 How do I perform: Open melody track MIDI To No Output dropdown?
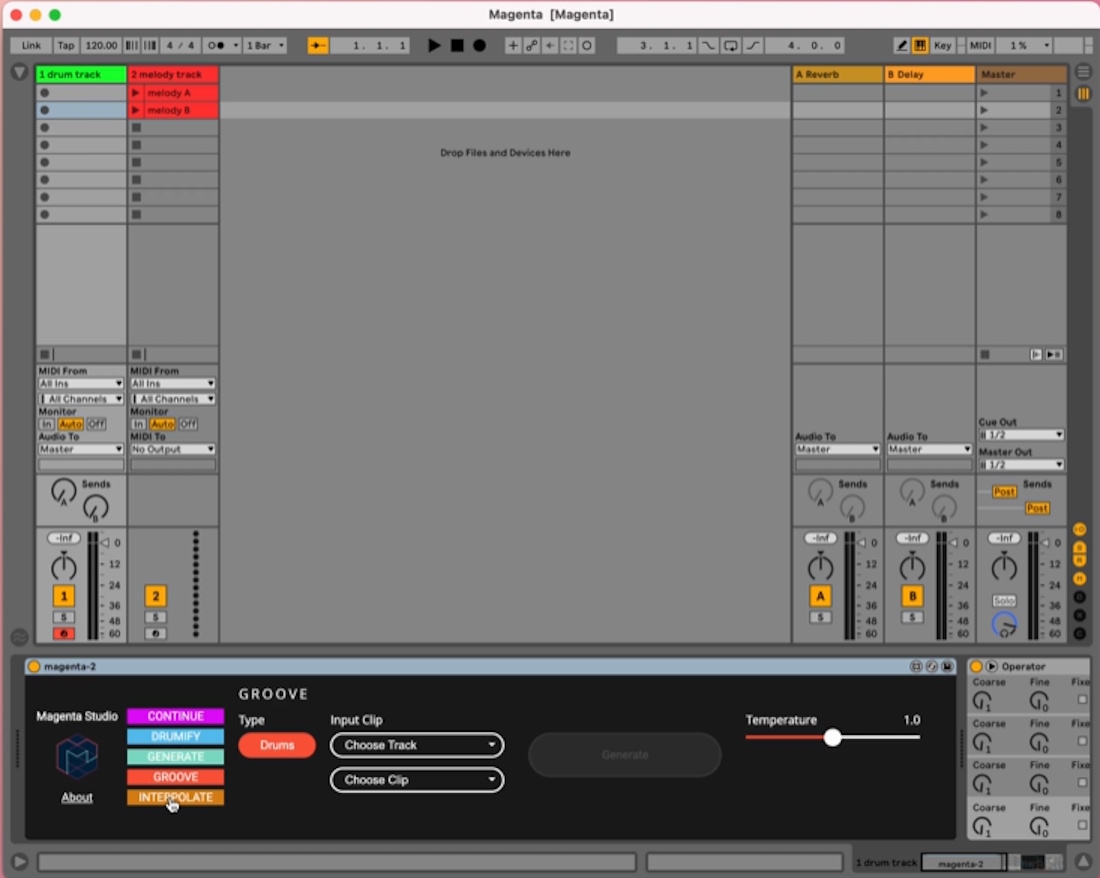173,449
